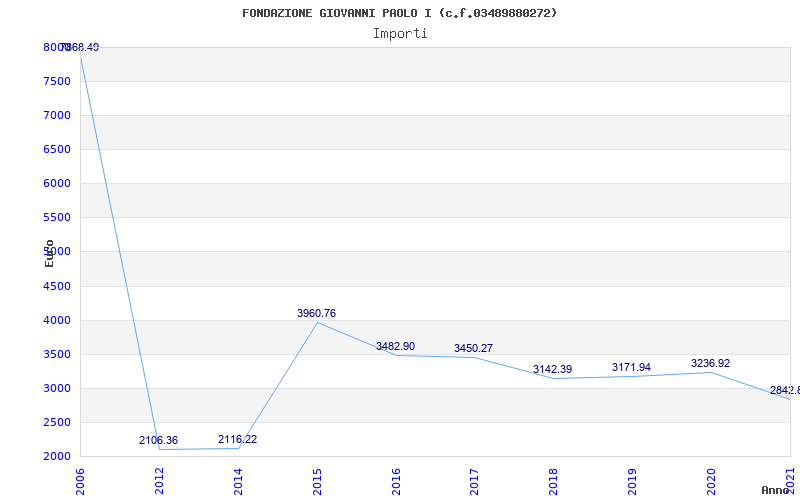Click the 2018 x-axis year label

pyautogui.click(x=554, y=482)
